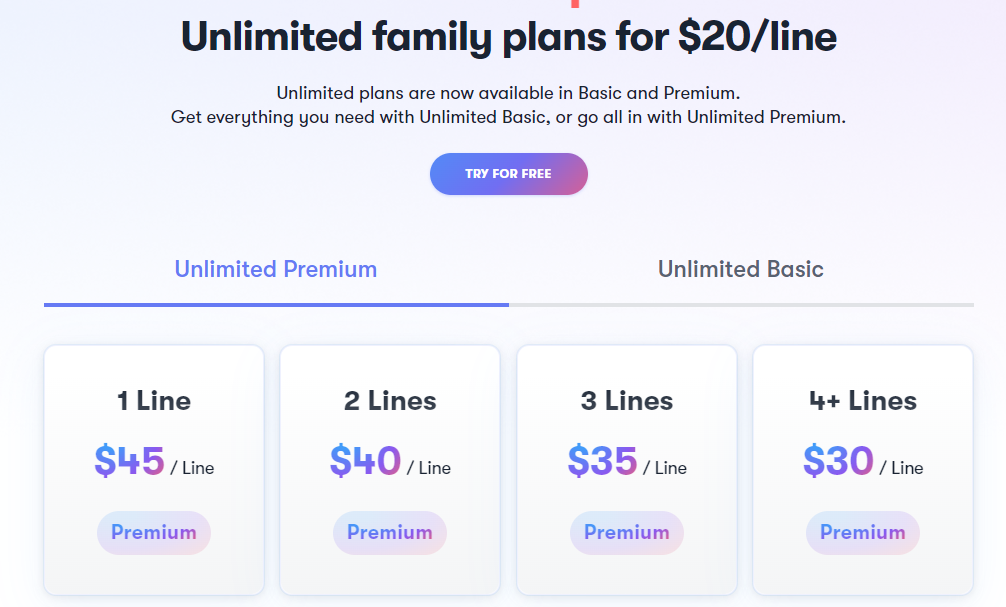Select the 4+ Lines pricing card
The height and width of the screenshot is (607, 1006).
tap(862, 470)
